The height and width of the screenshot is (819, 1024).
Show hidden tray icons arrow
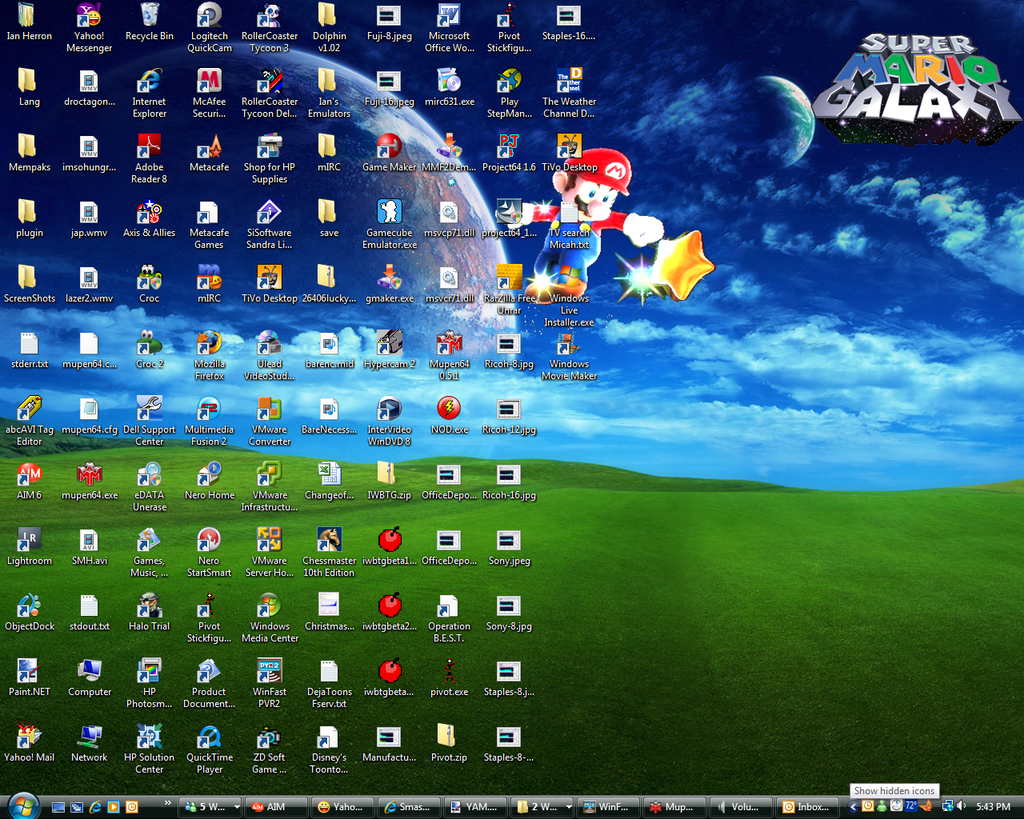[x=853, y=807]
